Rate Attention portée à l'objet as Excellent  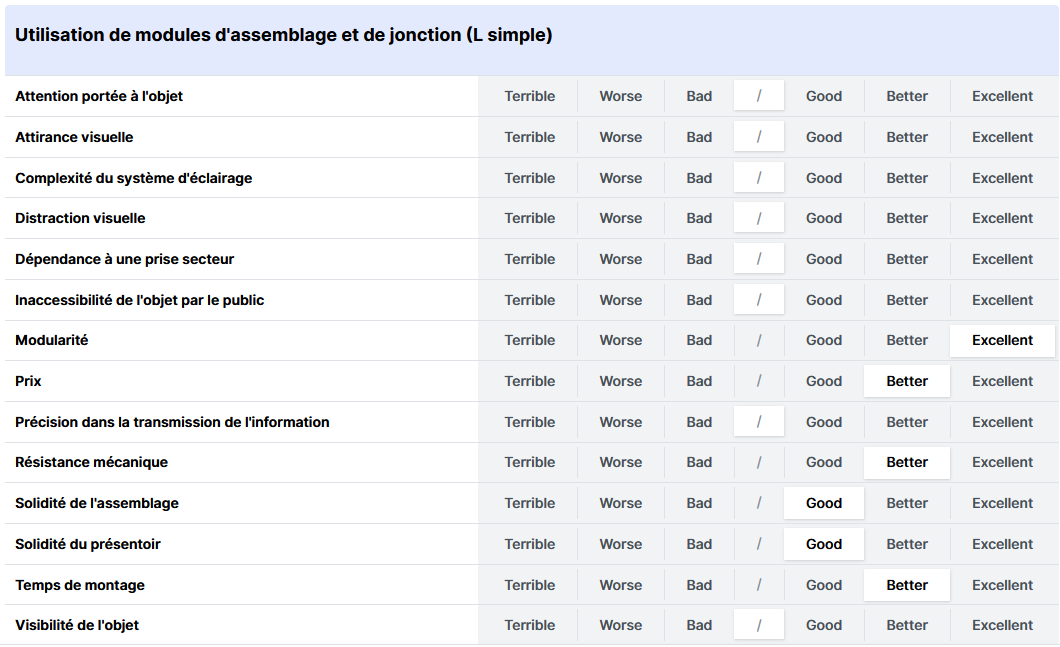(x=1002, y=96)
